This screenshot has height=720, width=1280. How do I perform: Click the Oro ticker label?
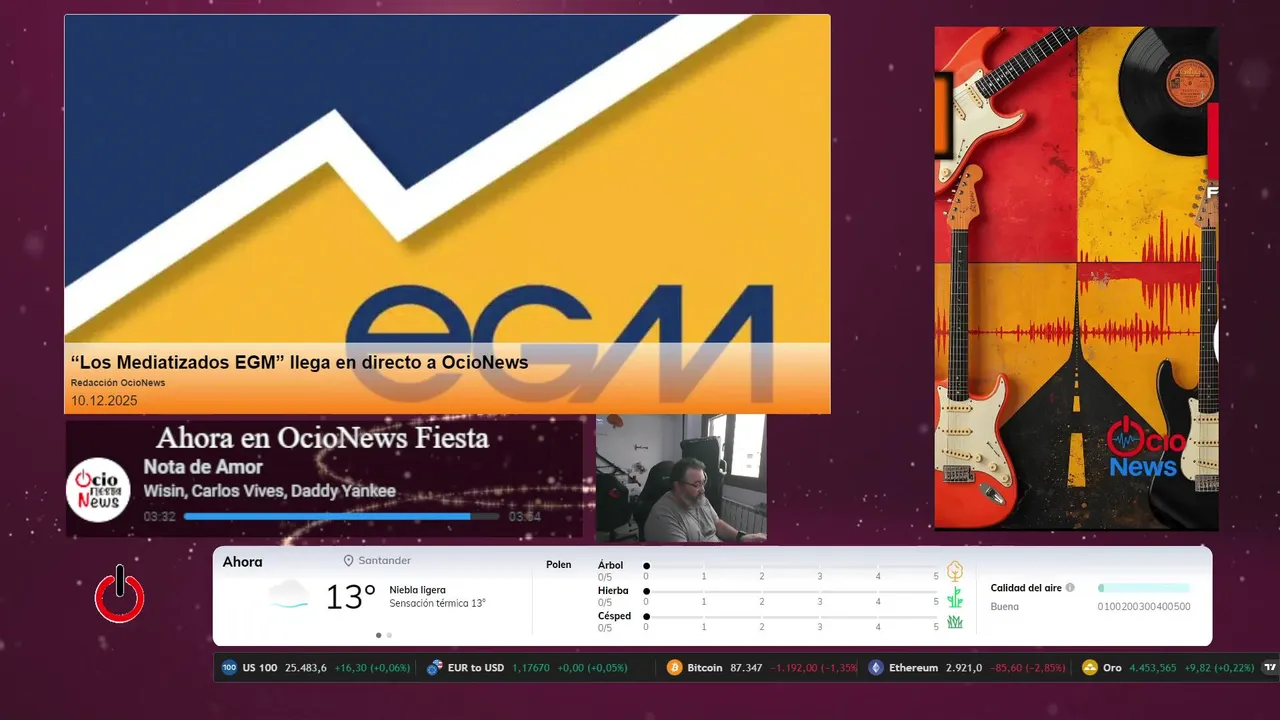(1112, 668)
